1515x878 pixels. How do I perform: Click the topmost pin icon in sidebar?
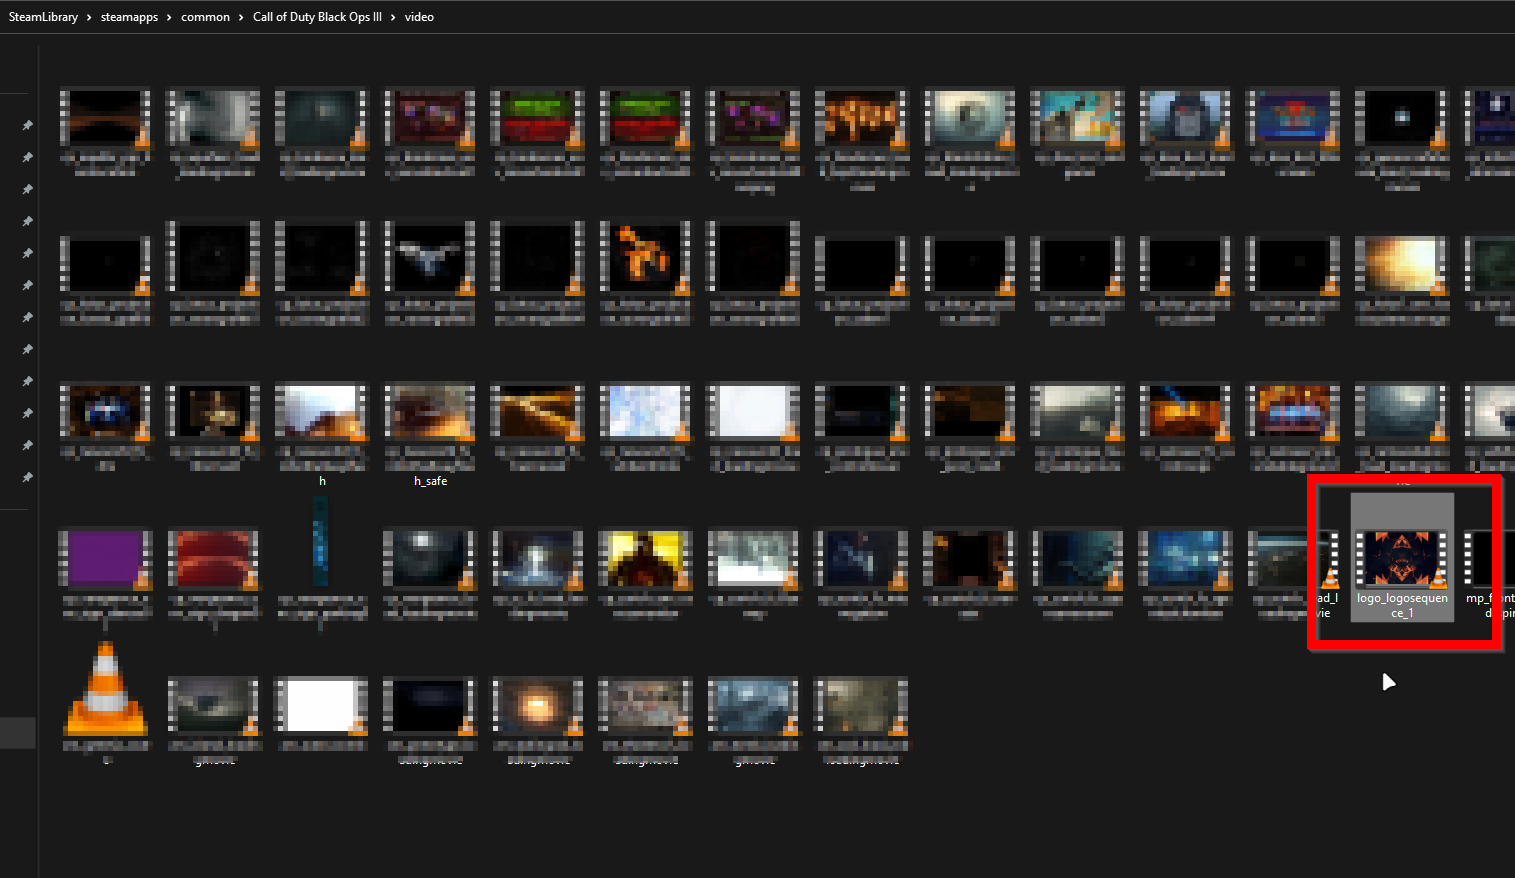click(27, 125)
